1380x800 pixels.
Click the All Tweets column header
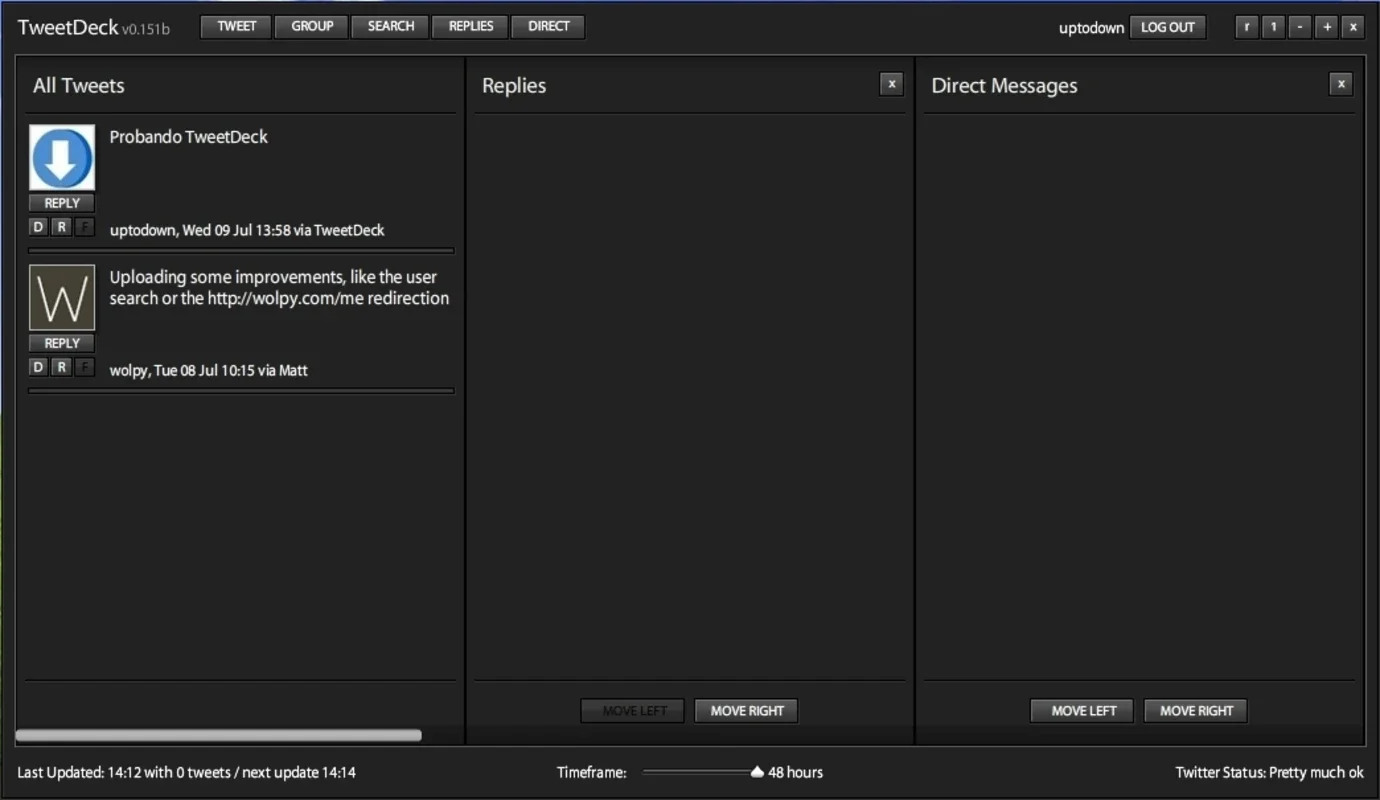tap(78, 85)
